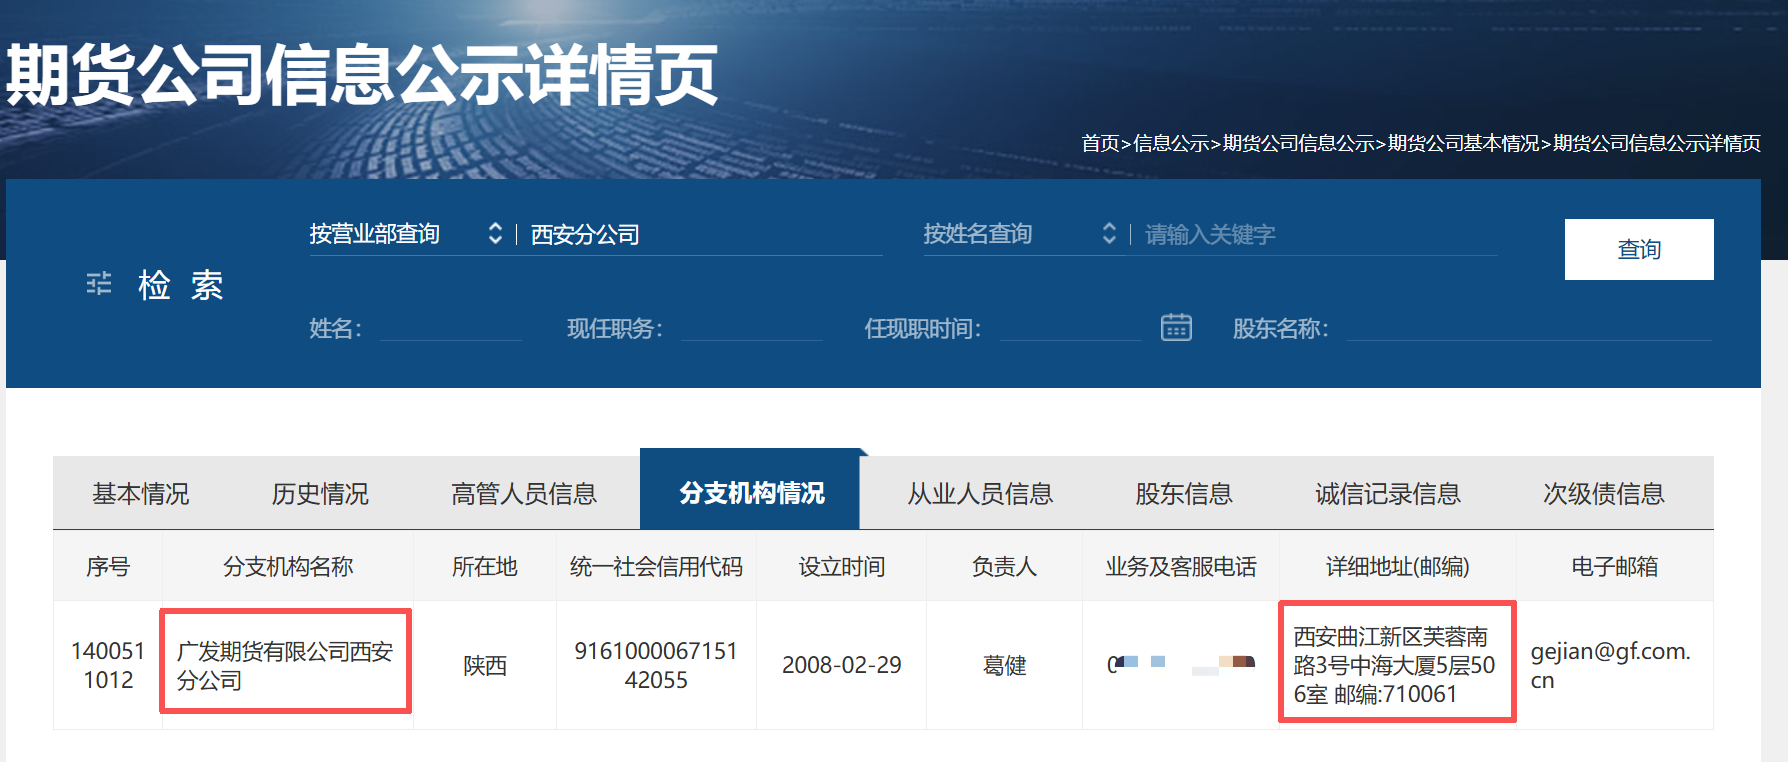Switch to the 历史情况 tab

[320, 493]
